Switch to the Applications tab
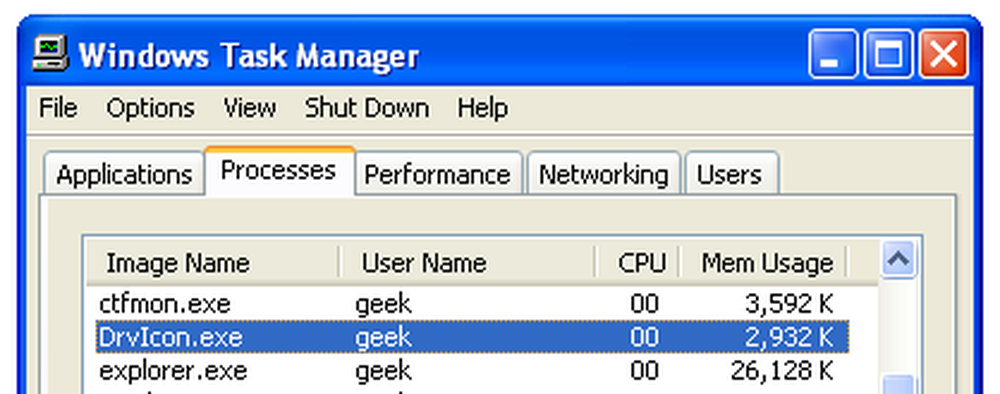 [124, 174]
